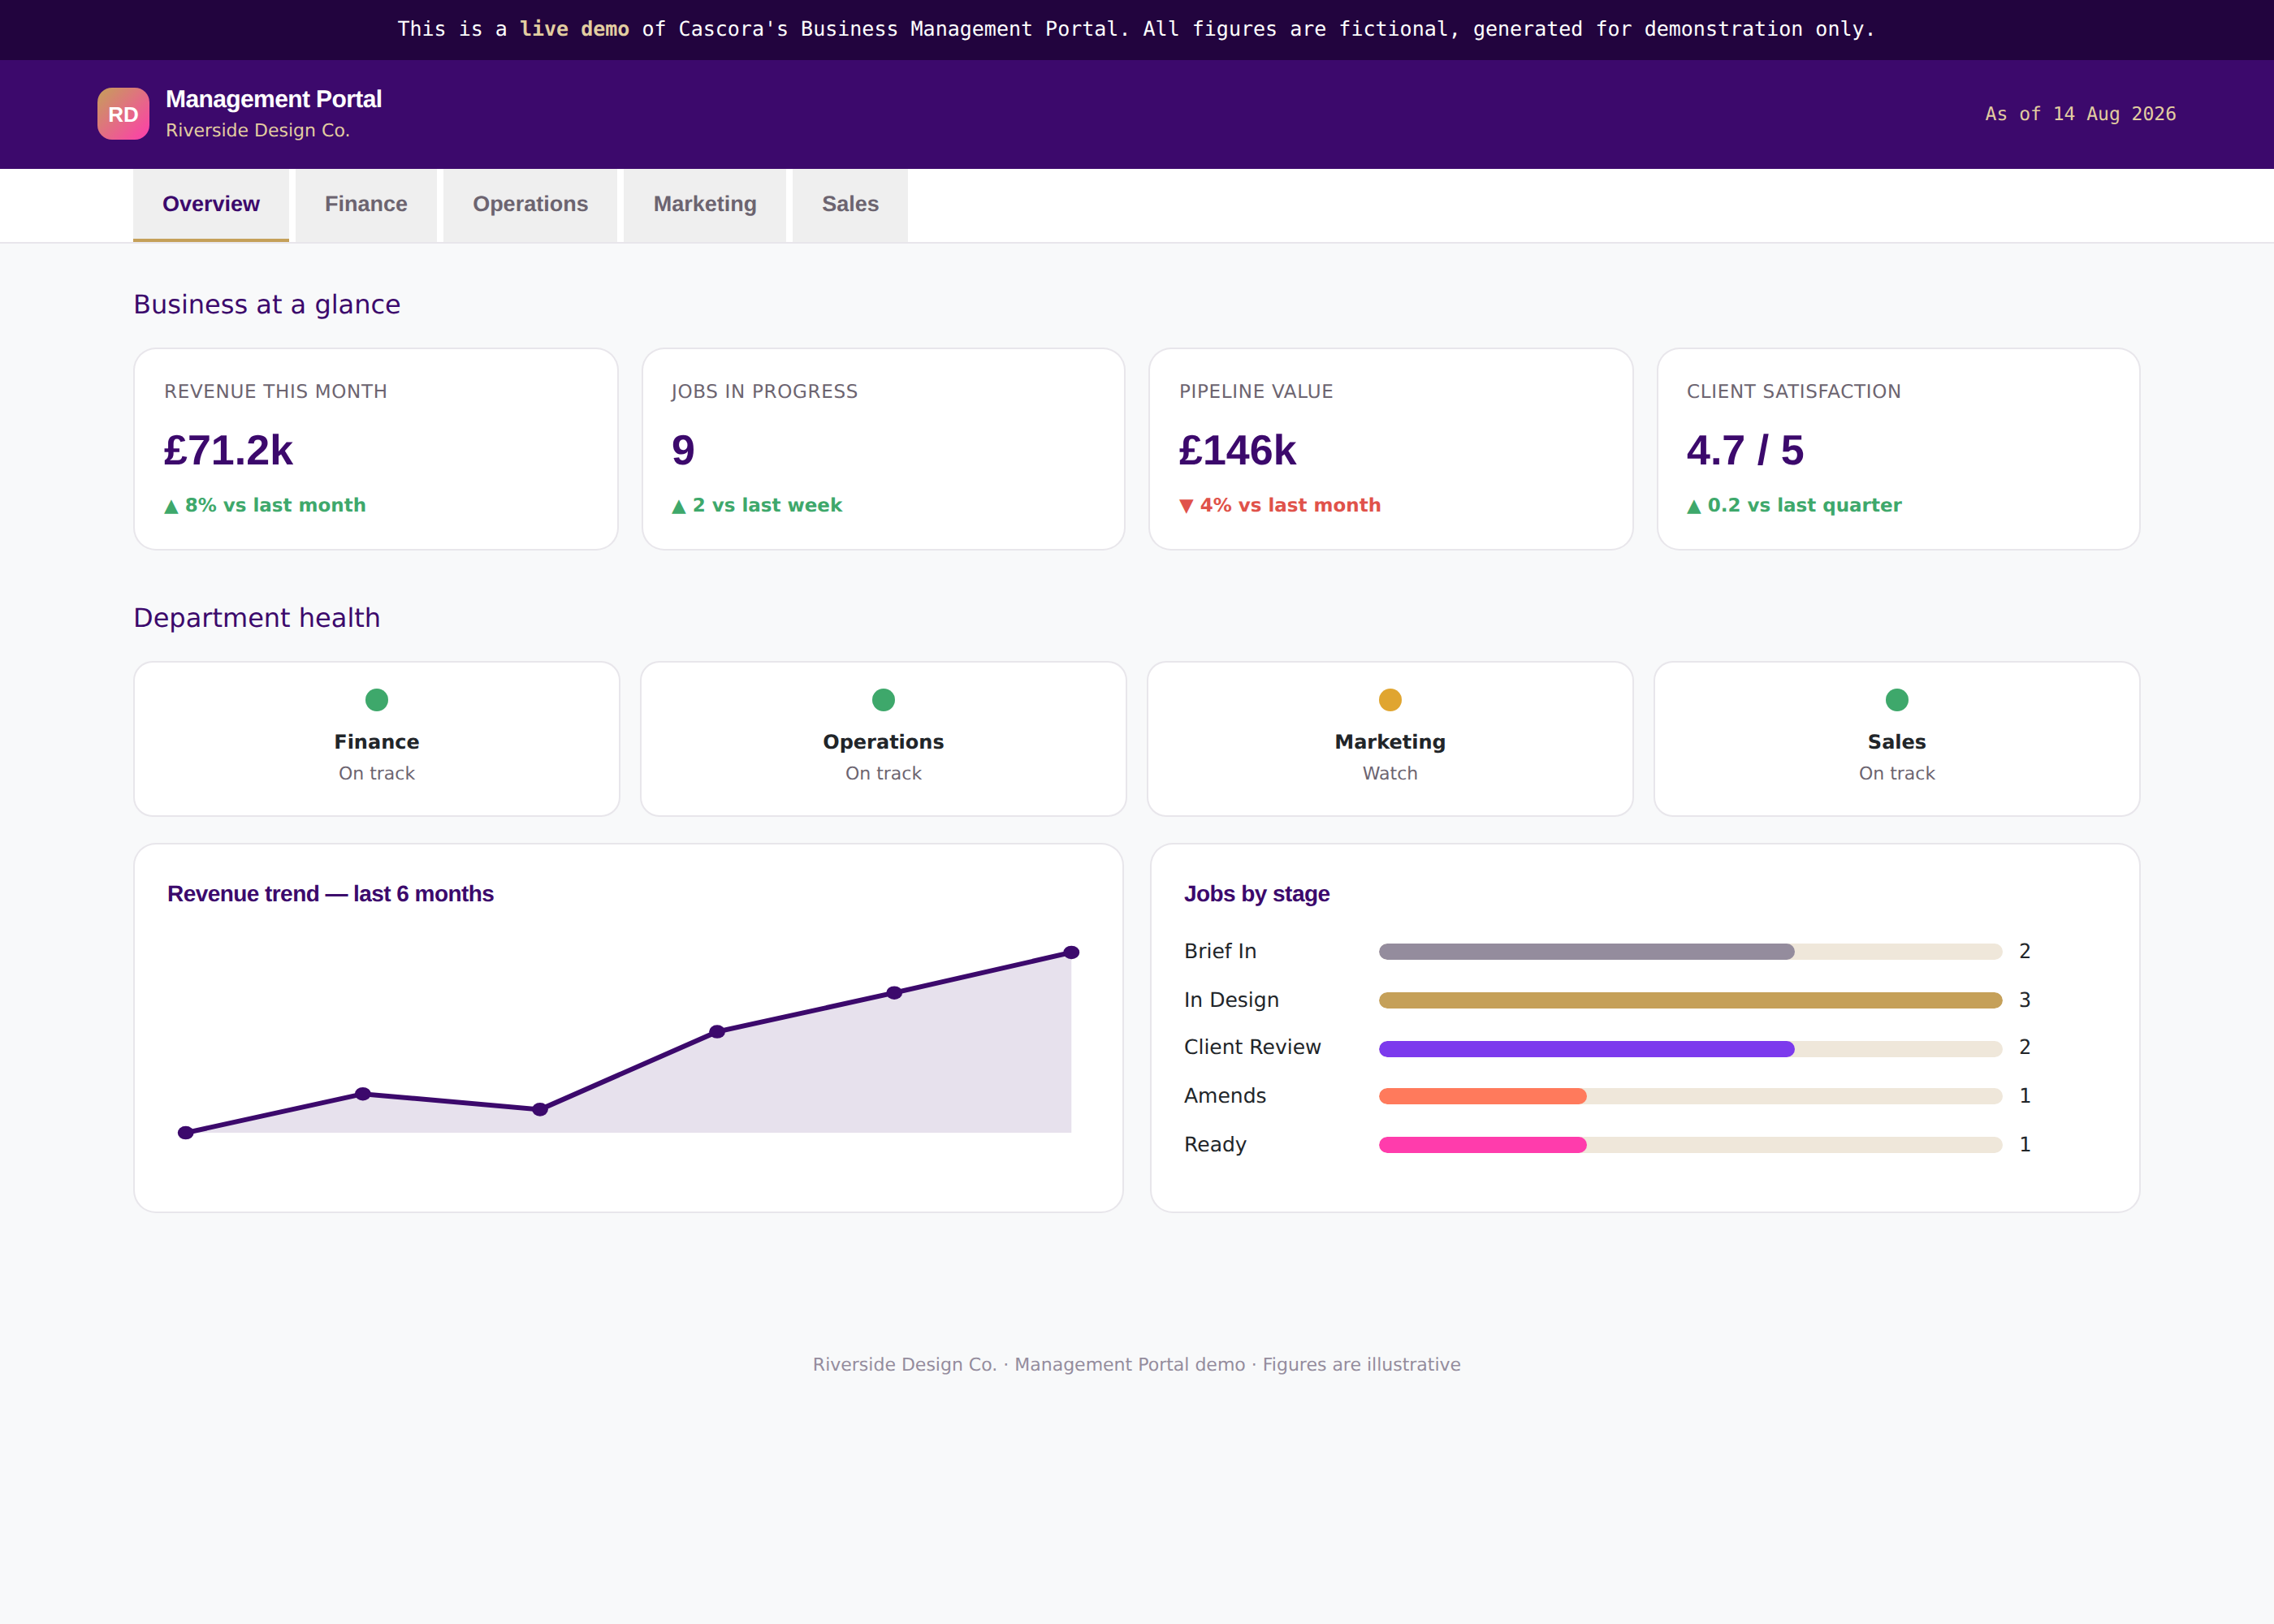This screenshot has height=1624, width=2274.
Task: Click the As of 14 Aug 2026 date
Action: tap(2080, 114)
